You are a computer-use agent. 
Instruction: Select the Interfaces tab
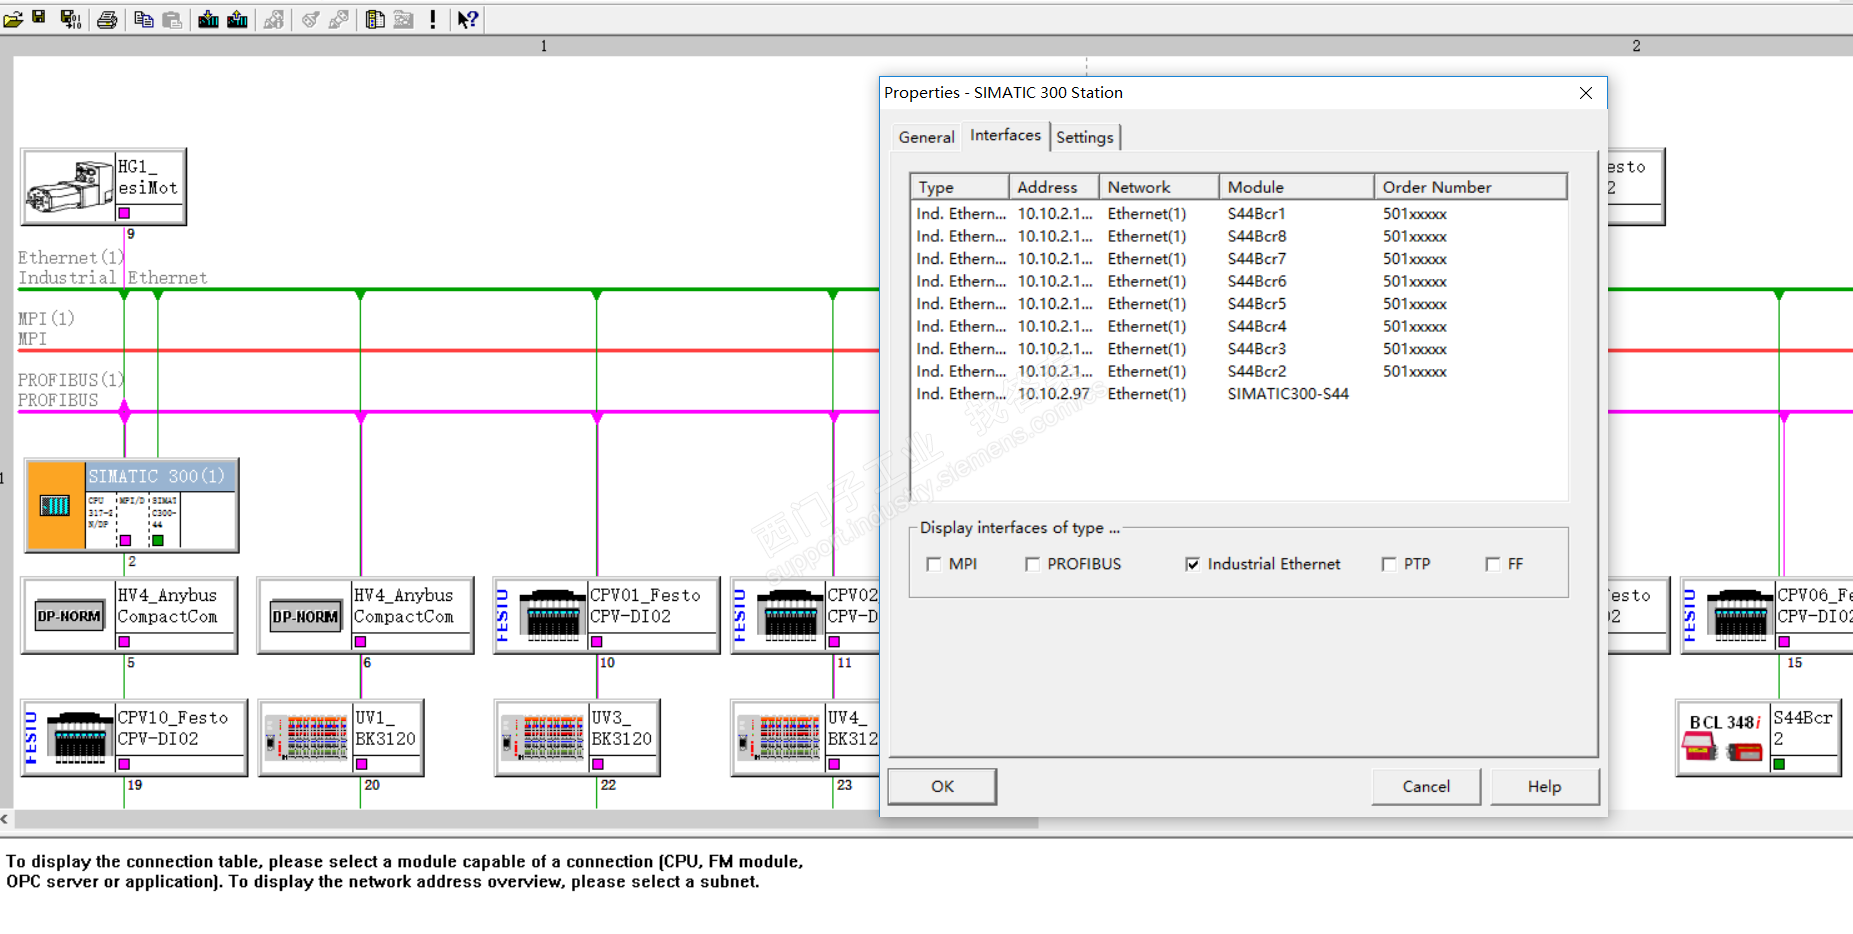[1005, 135]
